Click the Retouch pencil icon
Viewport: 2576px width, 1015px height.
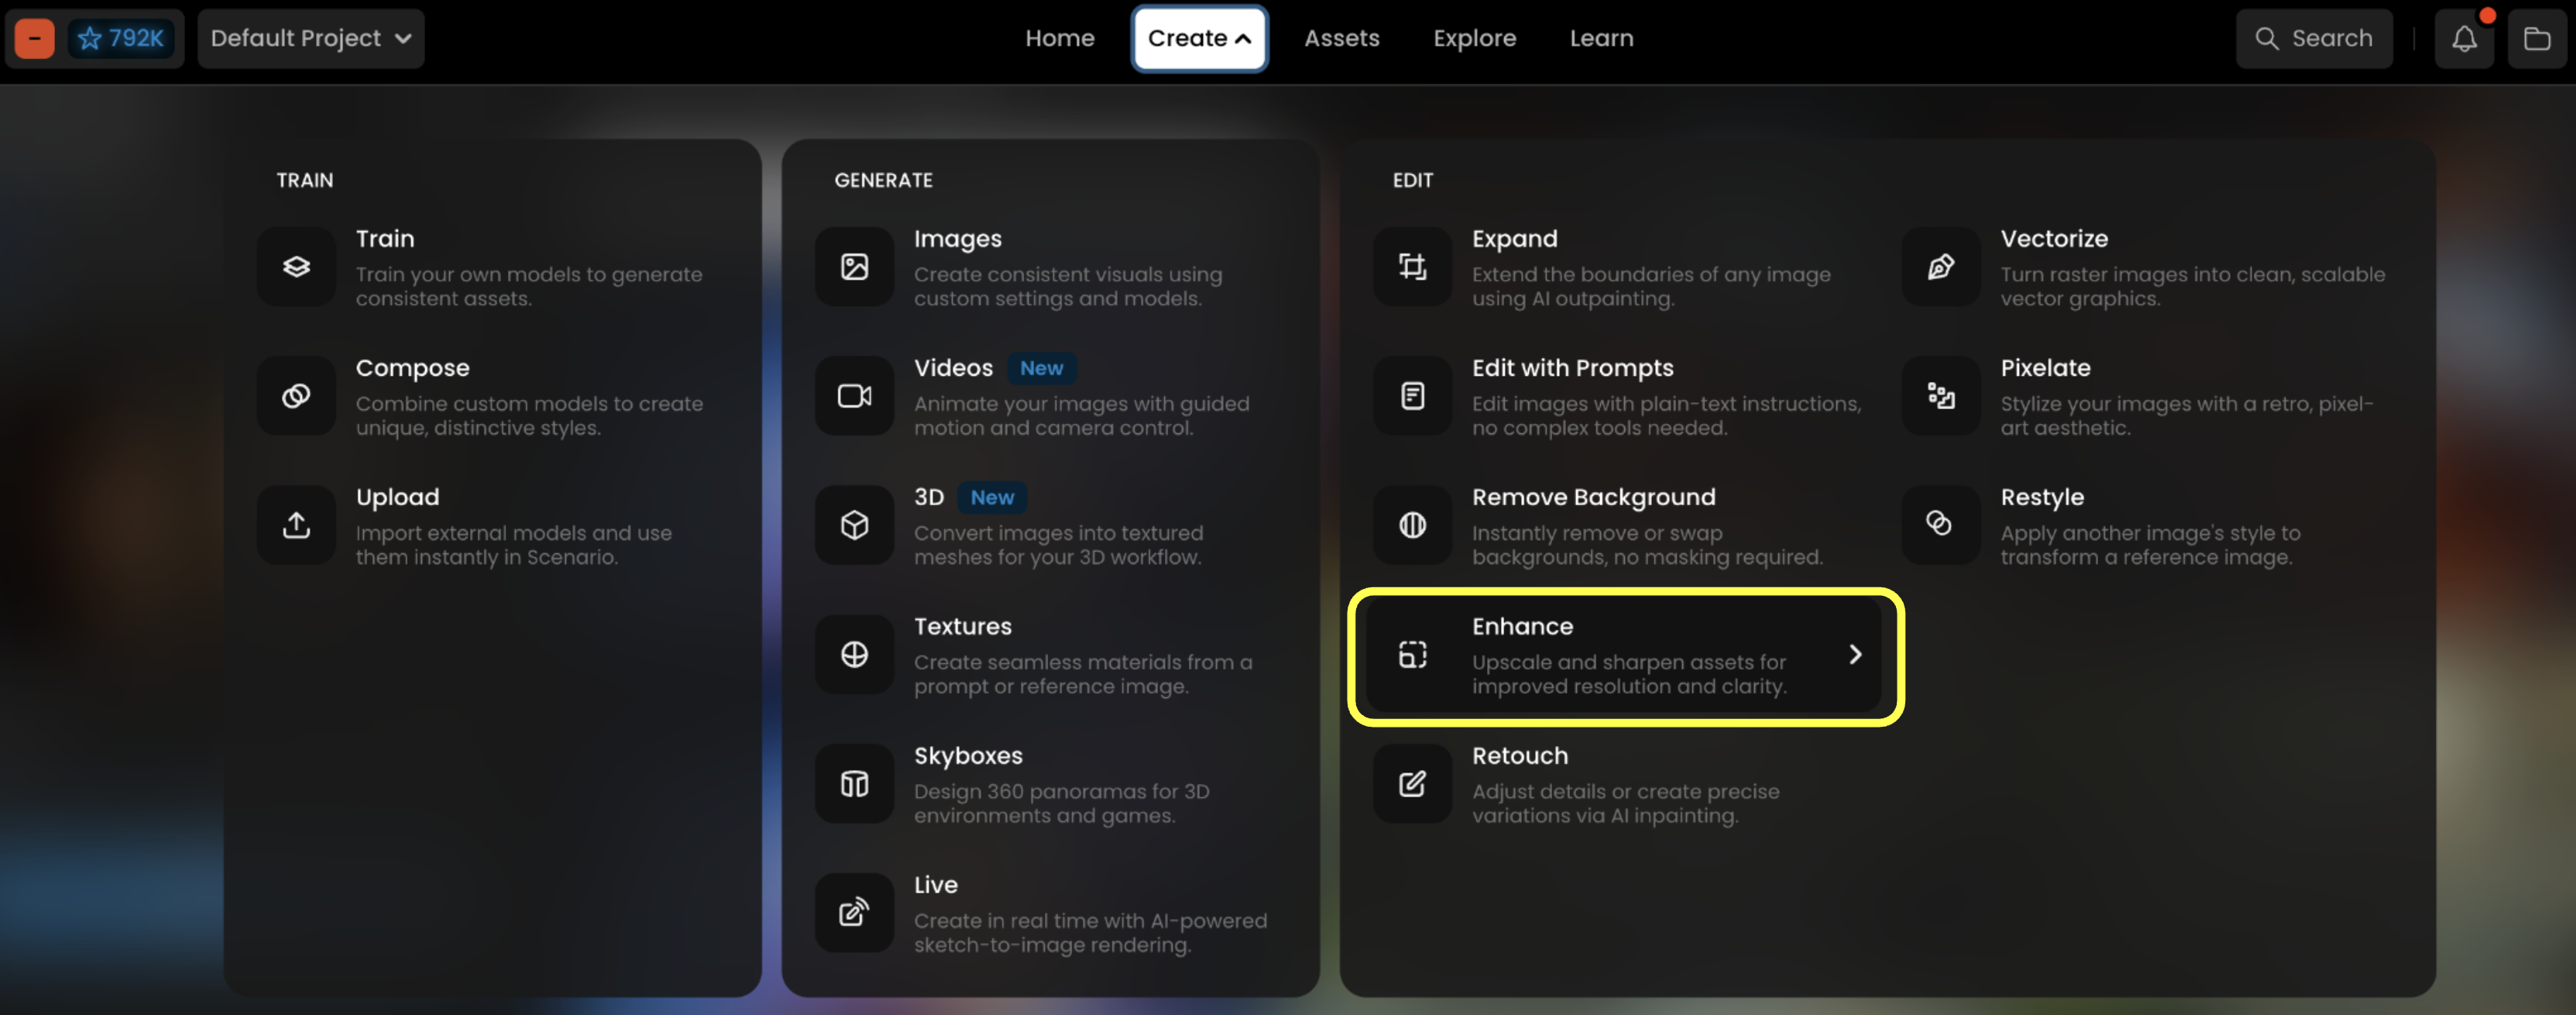pos(1412,783)
